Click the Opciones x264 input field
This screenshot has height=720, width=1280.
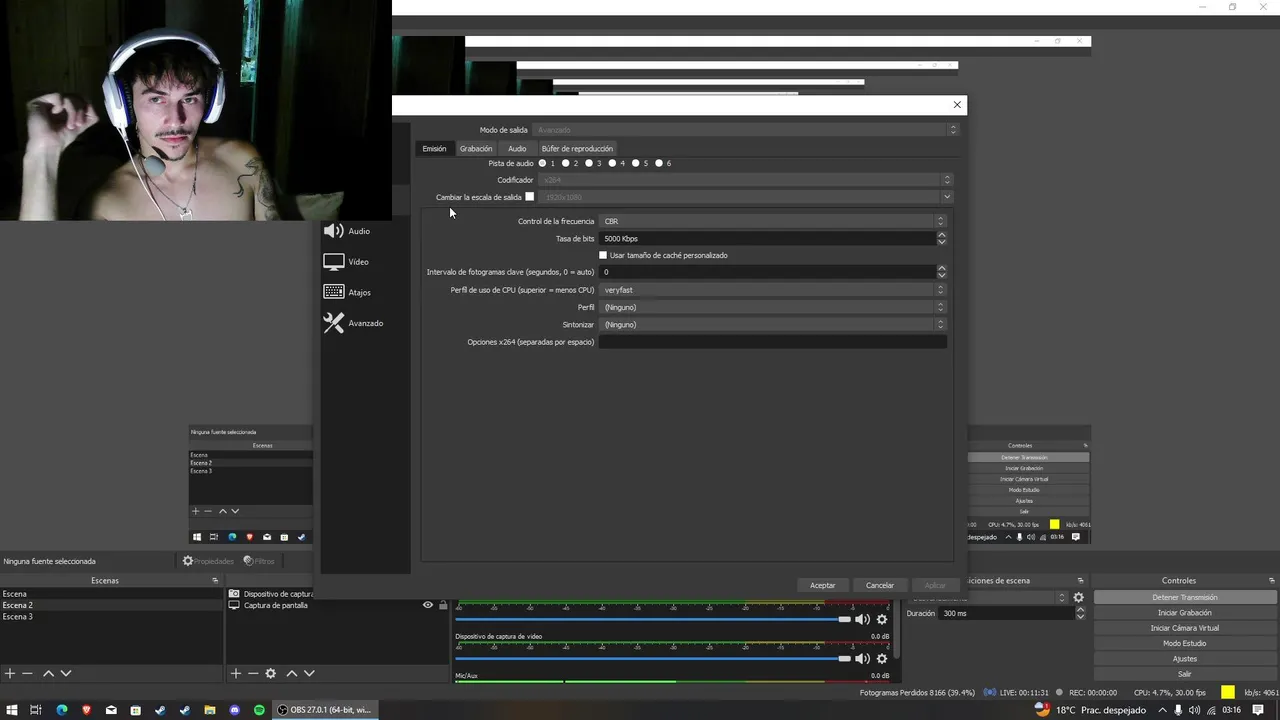tap(773, 342)
